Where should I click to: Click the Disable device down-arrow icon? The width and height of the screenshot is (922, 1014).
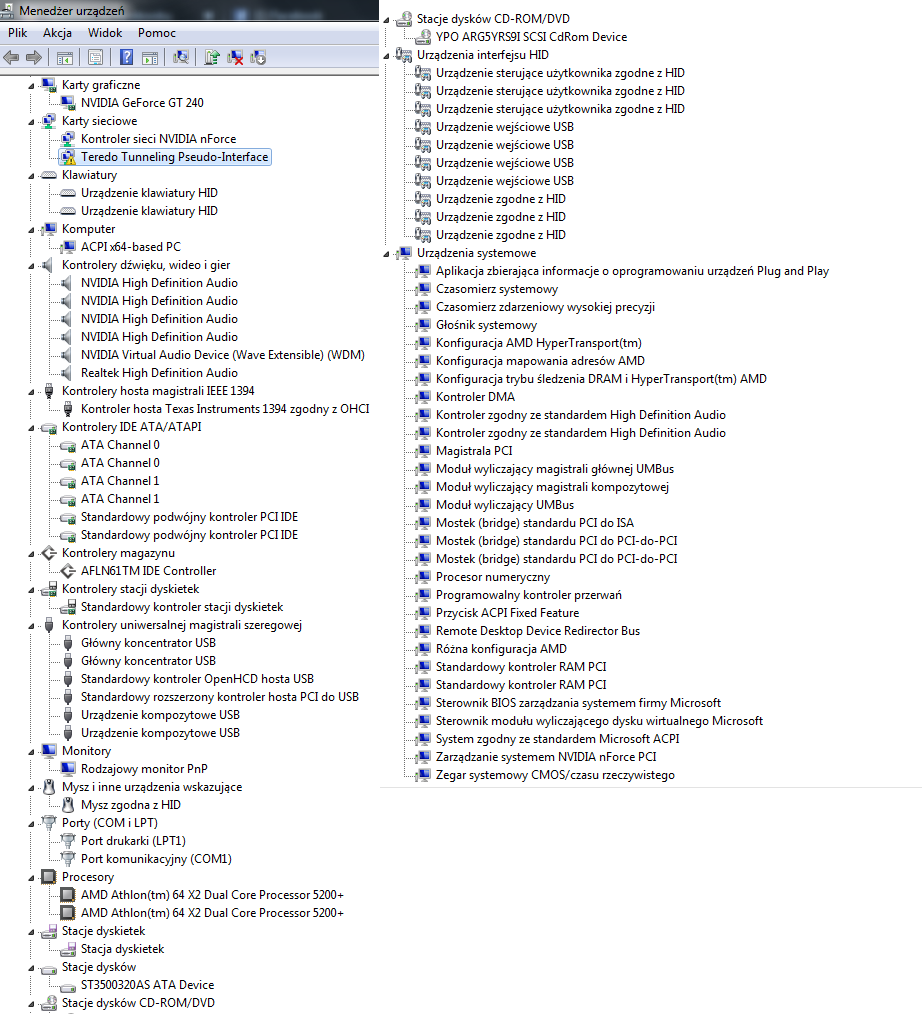[x=258, y=58]
